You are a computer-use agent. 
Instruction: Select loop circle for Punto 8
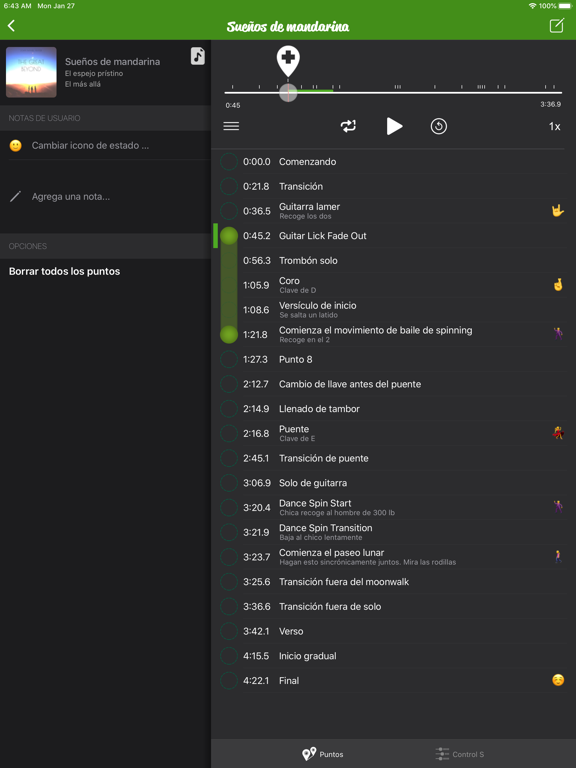(x=229, y=359)
